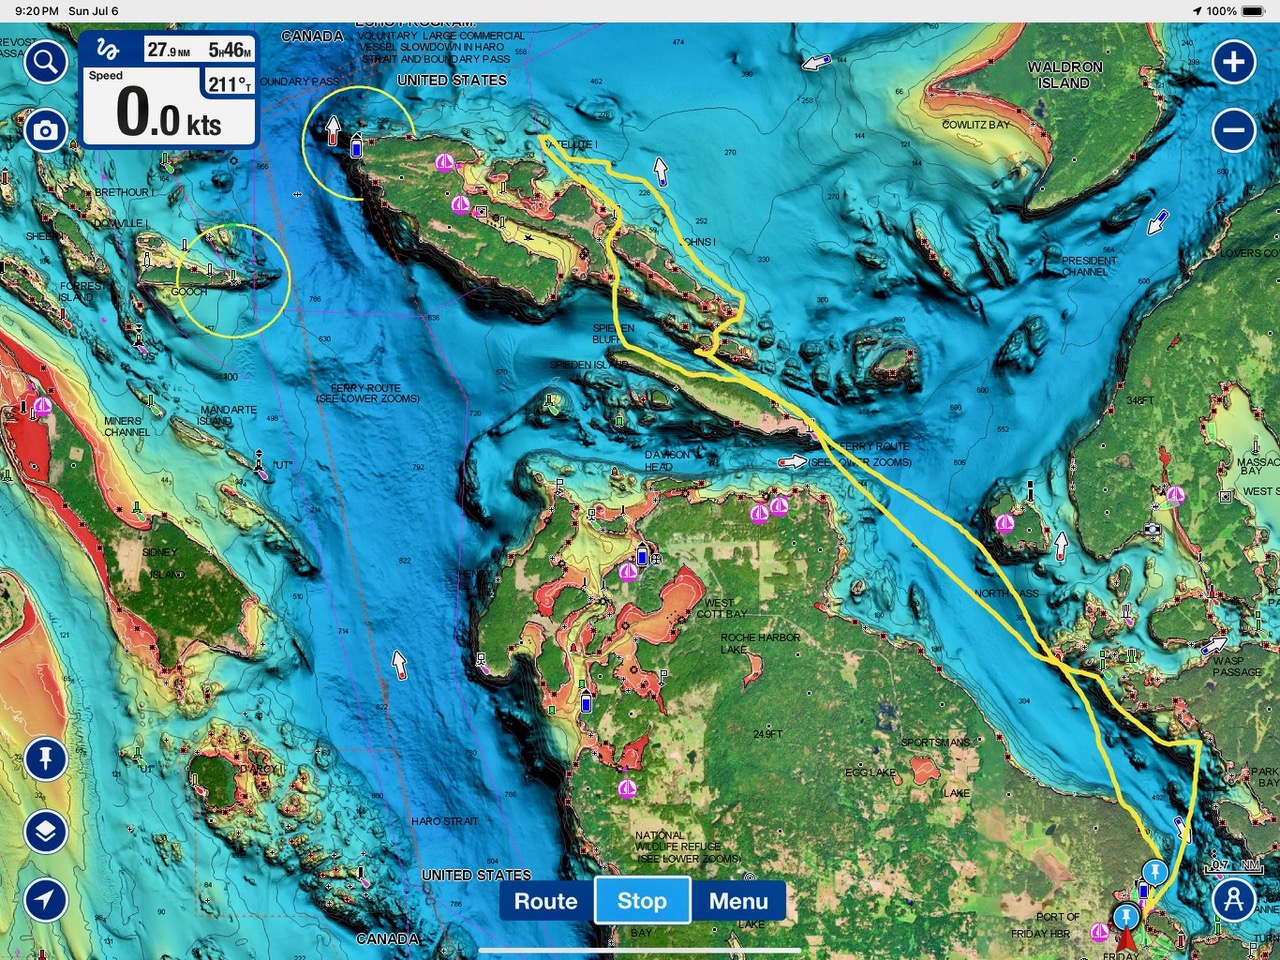Tap the yellow range circle around Gooch
The image size is (1280, 960).
pos(234,281)
